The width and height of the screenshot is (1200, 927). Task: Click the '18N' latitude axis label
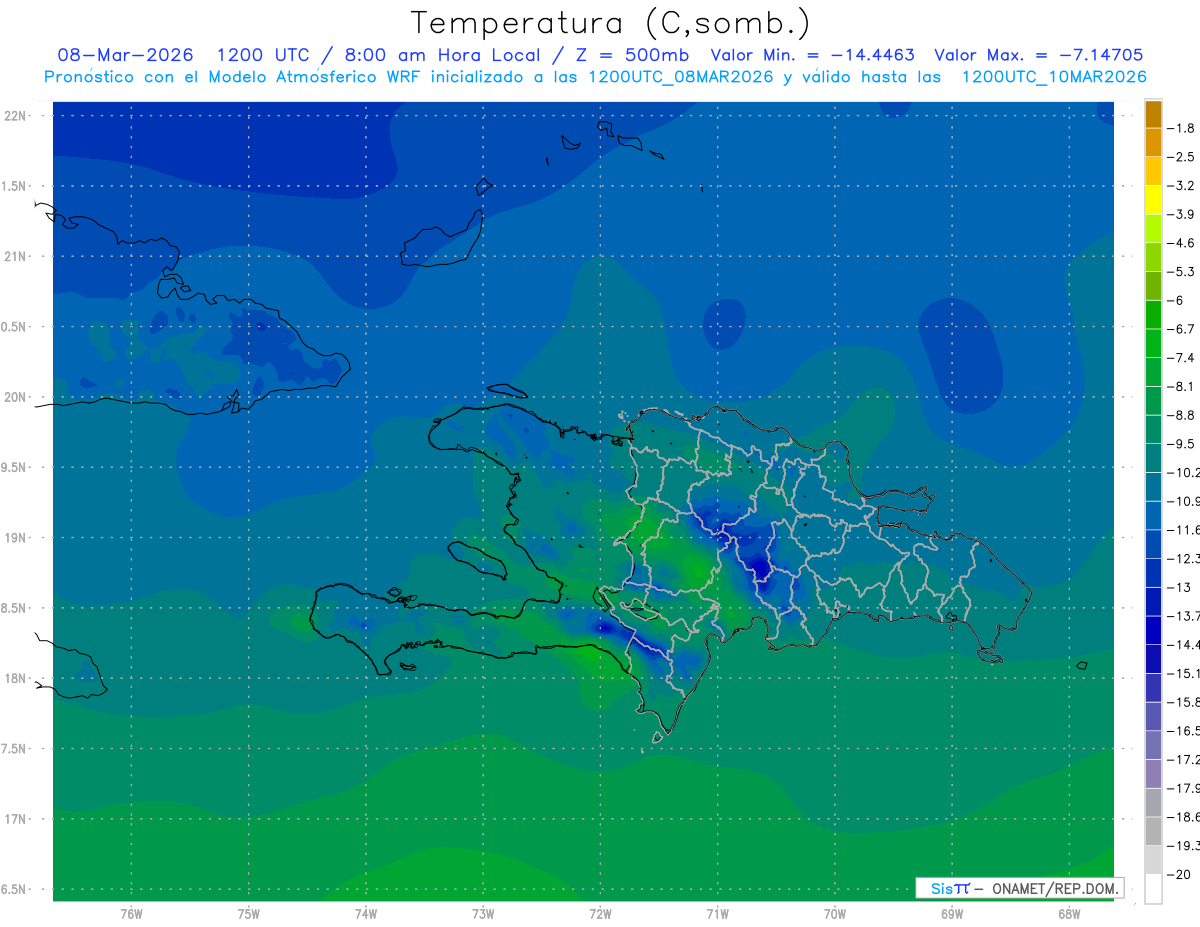tap(16, 678)
